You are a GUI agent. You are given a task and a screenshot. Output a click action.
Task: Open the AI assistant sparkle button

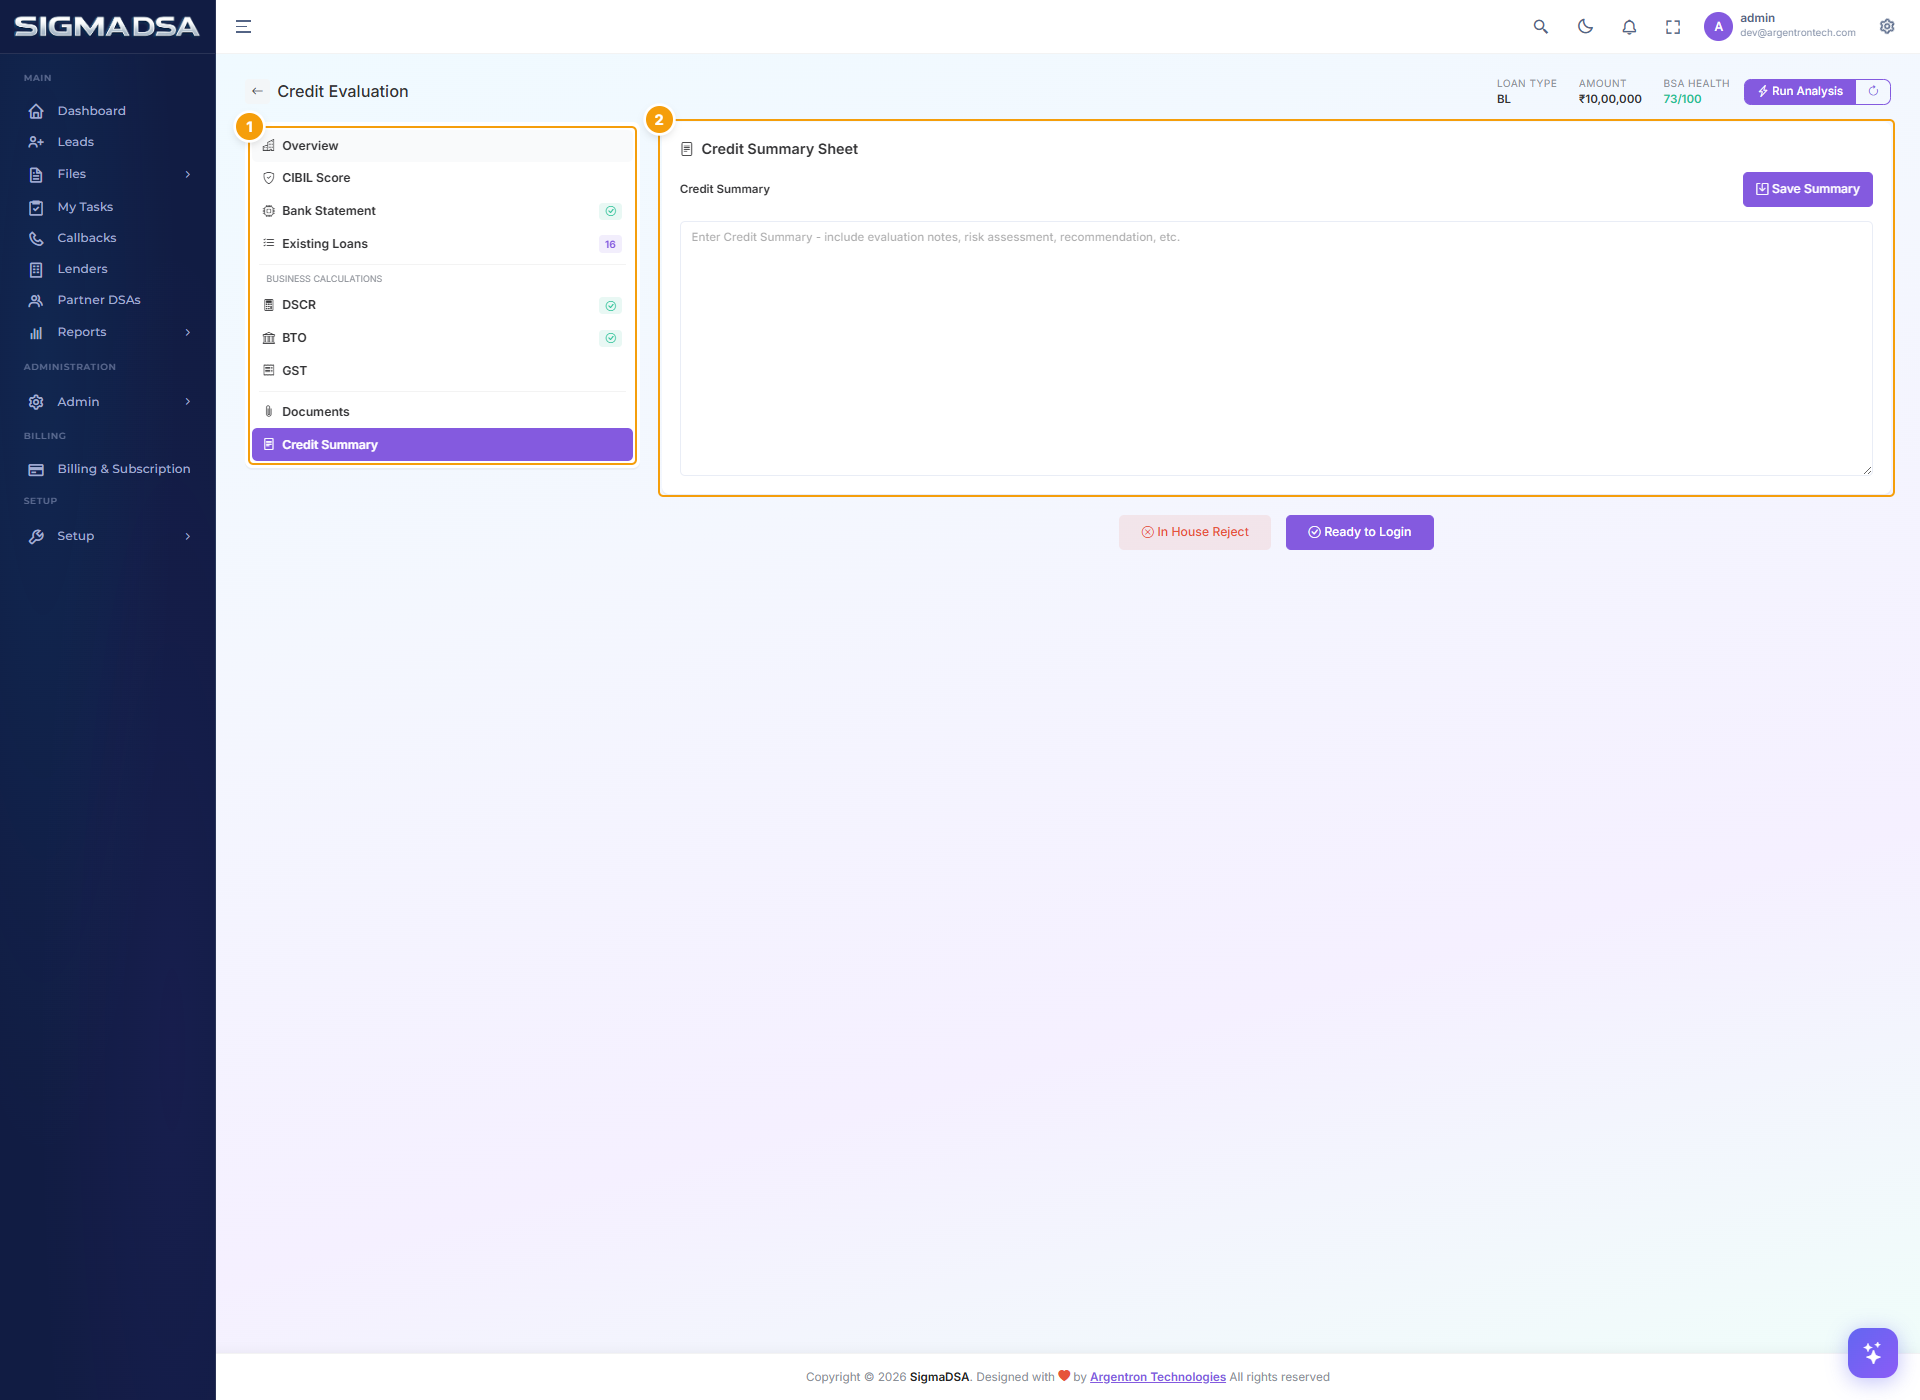[x=1872, y=1352]
